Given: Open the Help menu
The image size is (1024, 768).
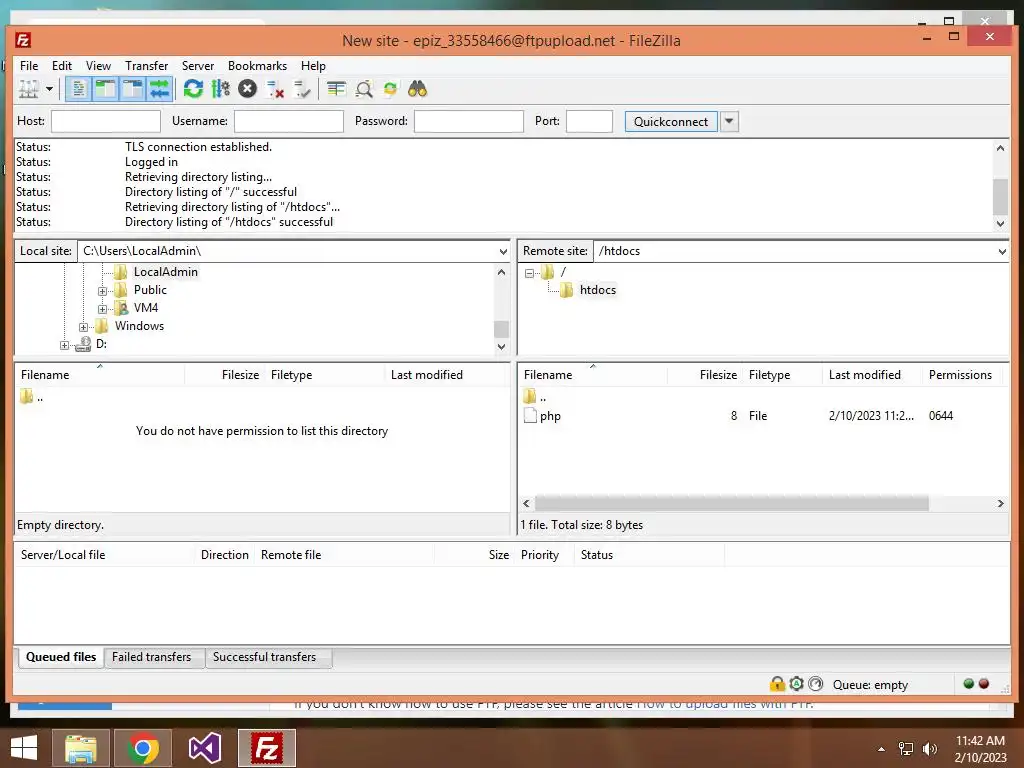Looking at the screenshot, I should pos(313,66).
